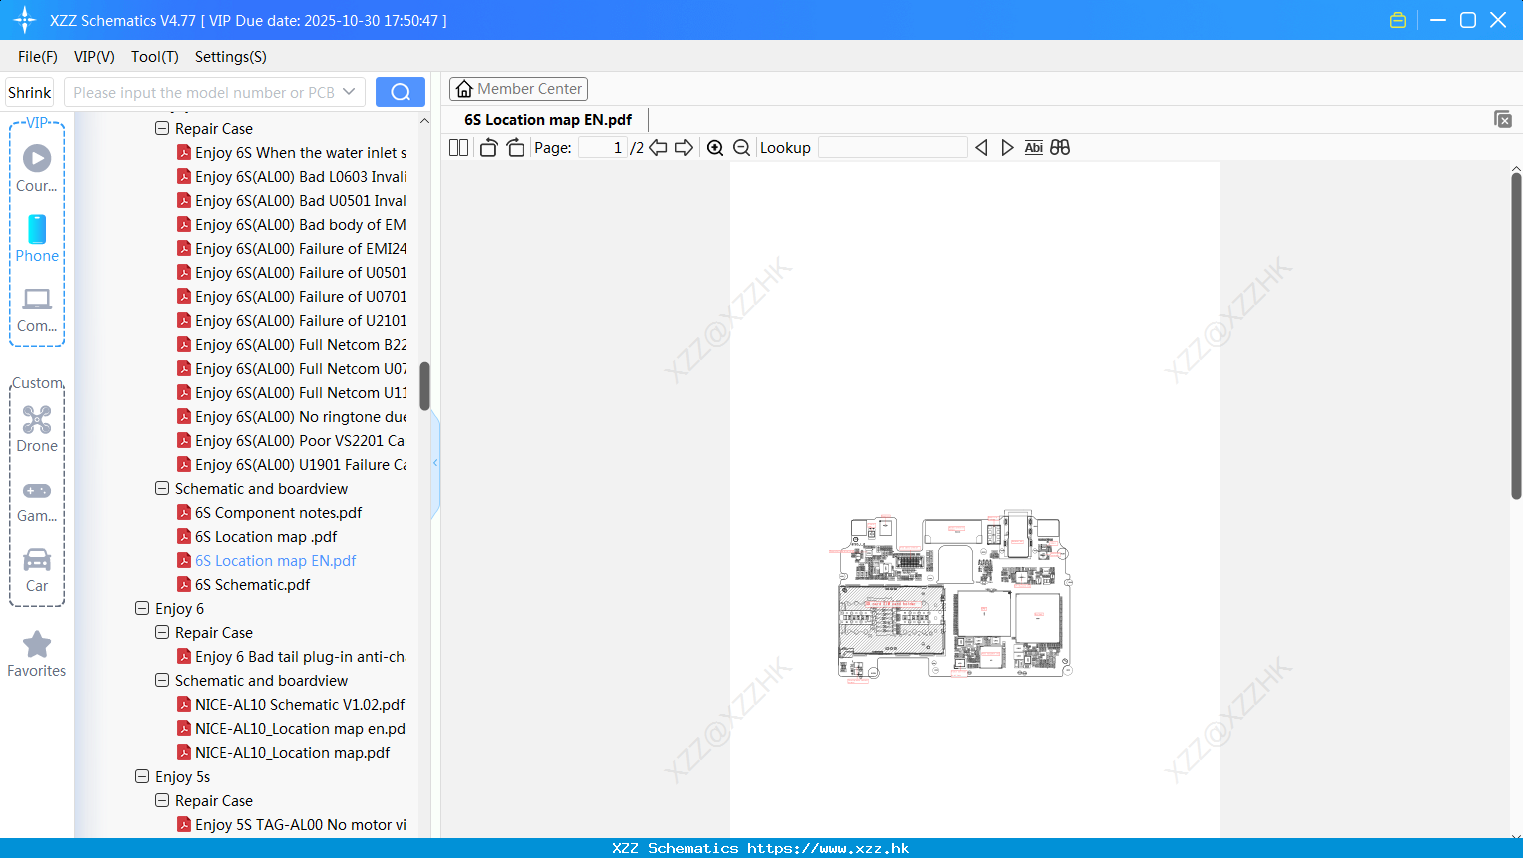Open Enjoy 5S TAG-AL00 No motor case
The width and height of the screenshot is (1523, 858).
(292, 825)
